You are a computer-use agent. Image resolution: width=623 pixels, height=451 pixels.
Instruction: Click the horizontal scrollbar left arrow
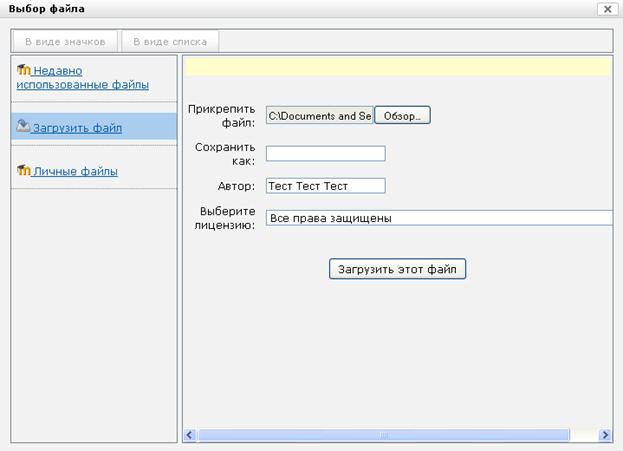190,435
